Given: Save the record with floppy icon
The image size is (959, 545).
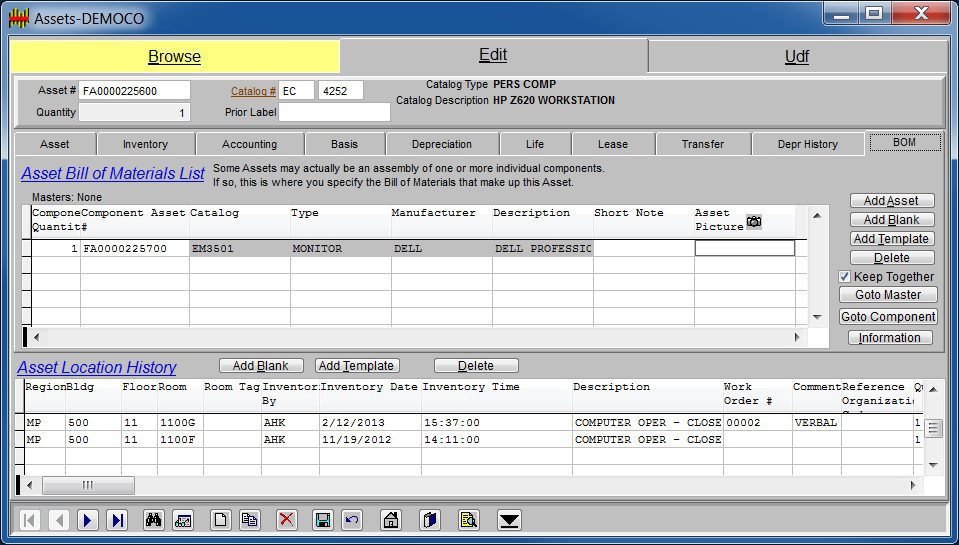Looking at the screenshot, I should coord(322,520).
